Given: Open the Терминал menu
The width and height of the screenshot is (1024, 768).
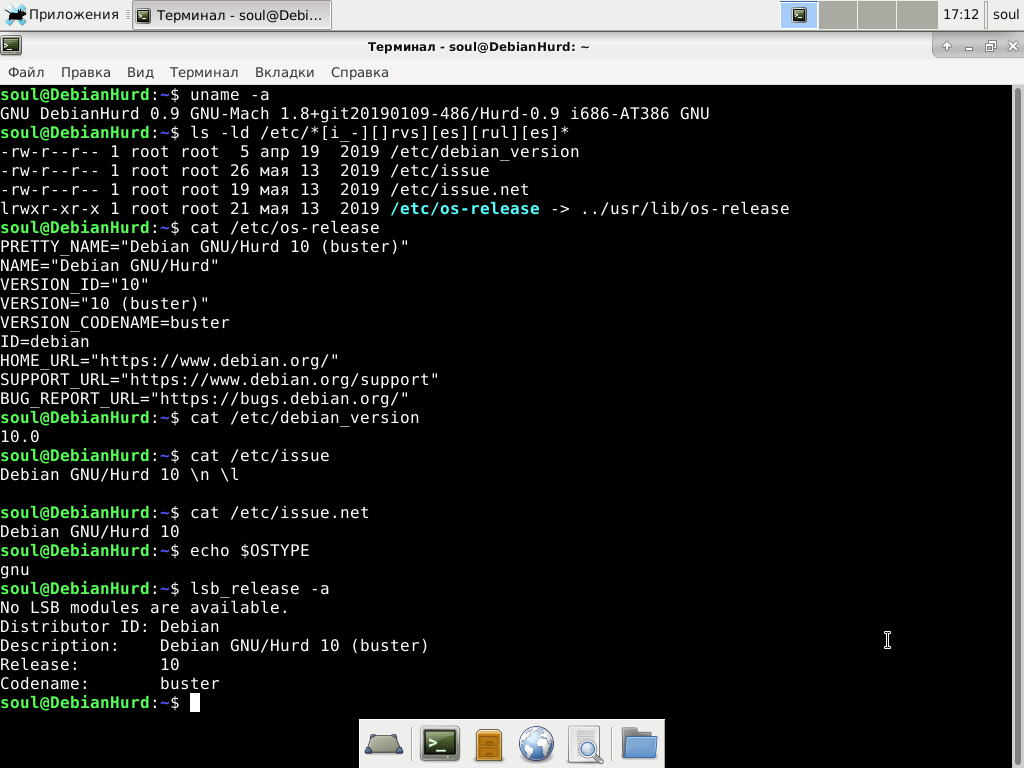Looking at the screenshot, I should (x=204, y=72).
